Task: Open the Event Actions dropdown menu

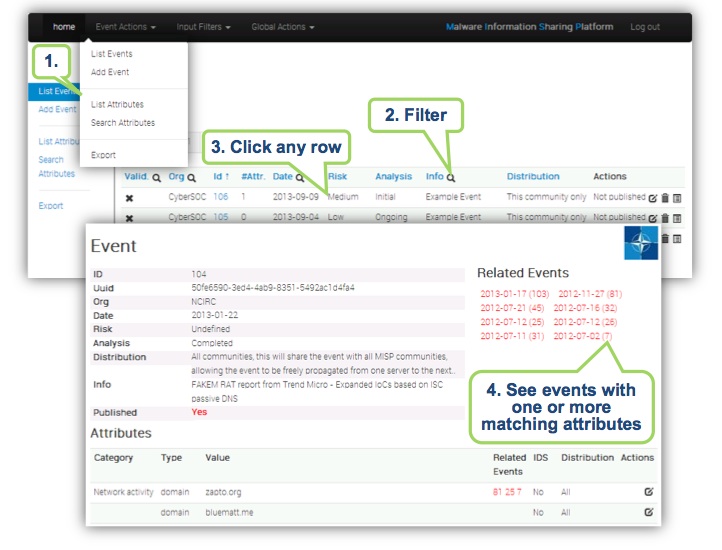Action: [x=125, y=27]
